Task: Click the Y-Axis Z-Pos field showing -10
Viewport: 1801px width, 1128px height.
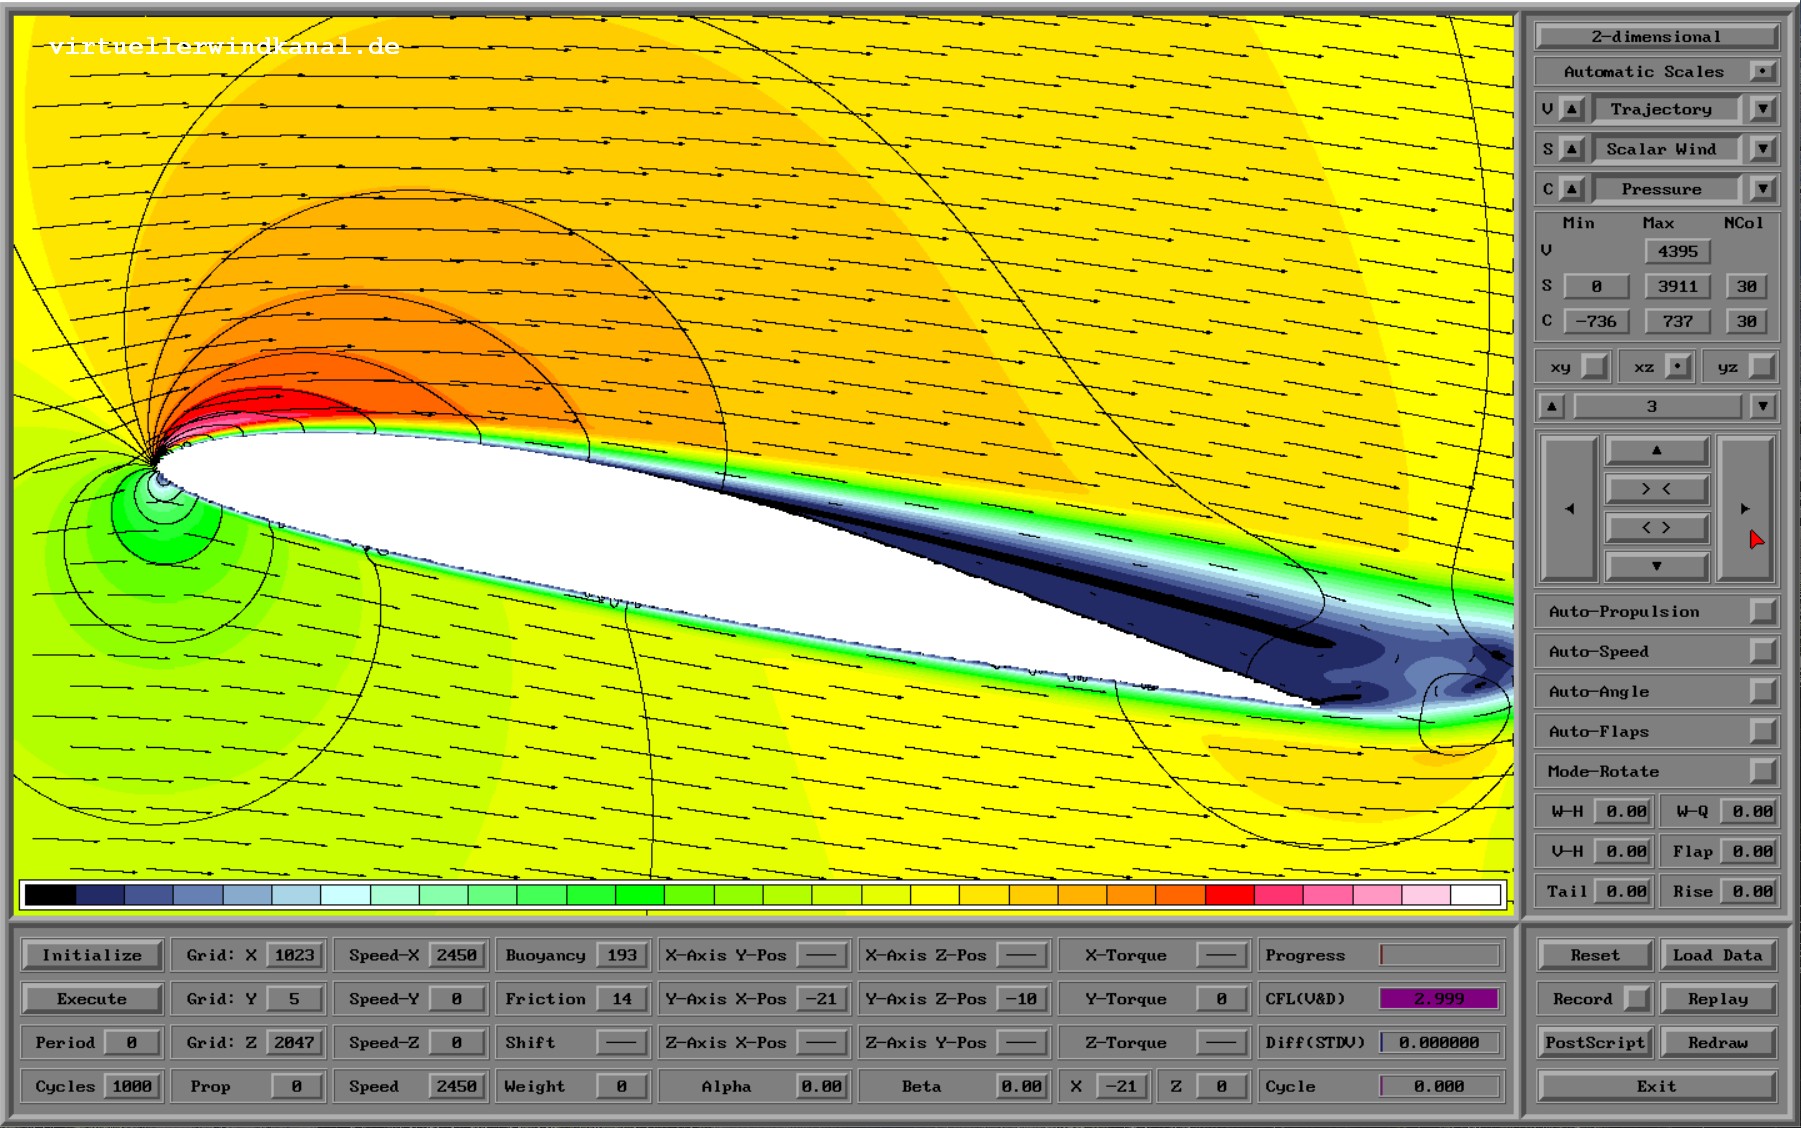Action: (1021, 998)
